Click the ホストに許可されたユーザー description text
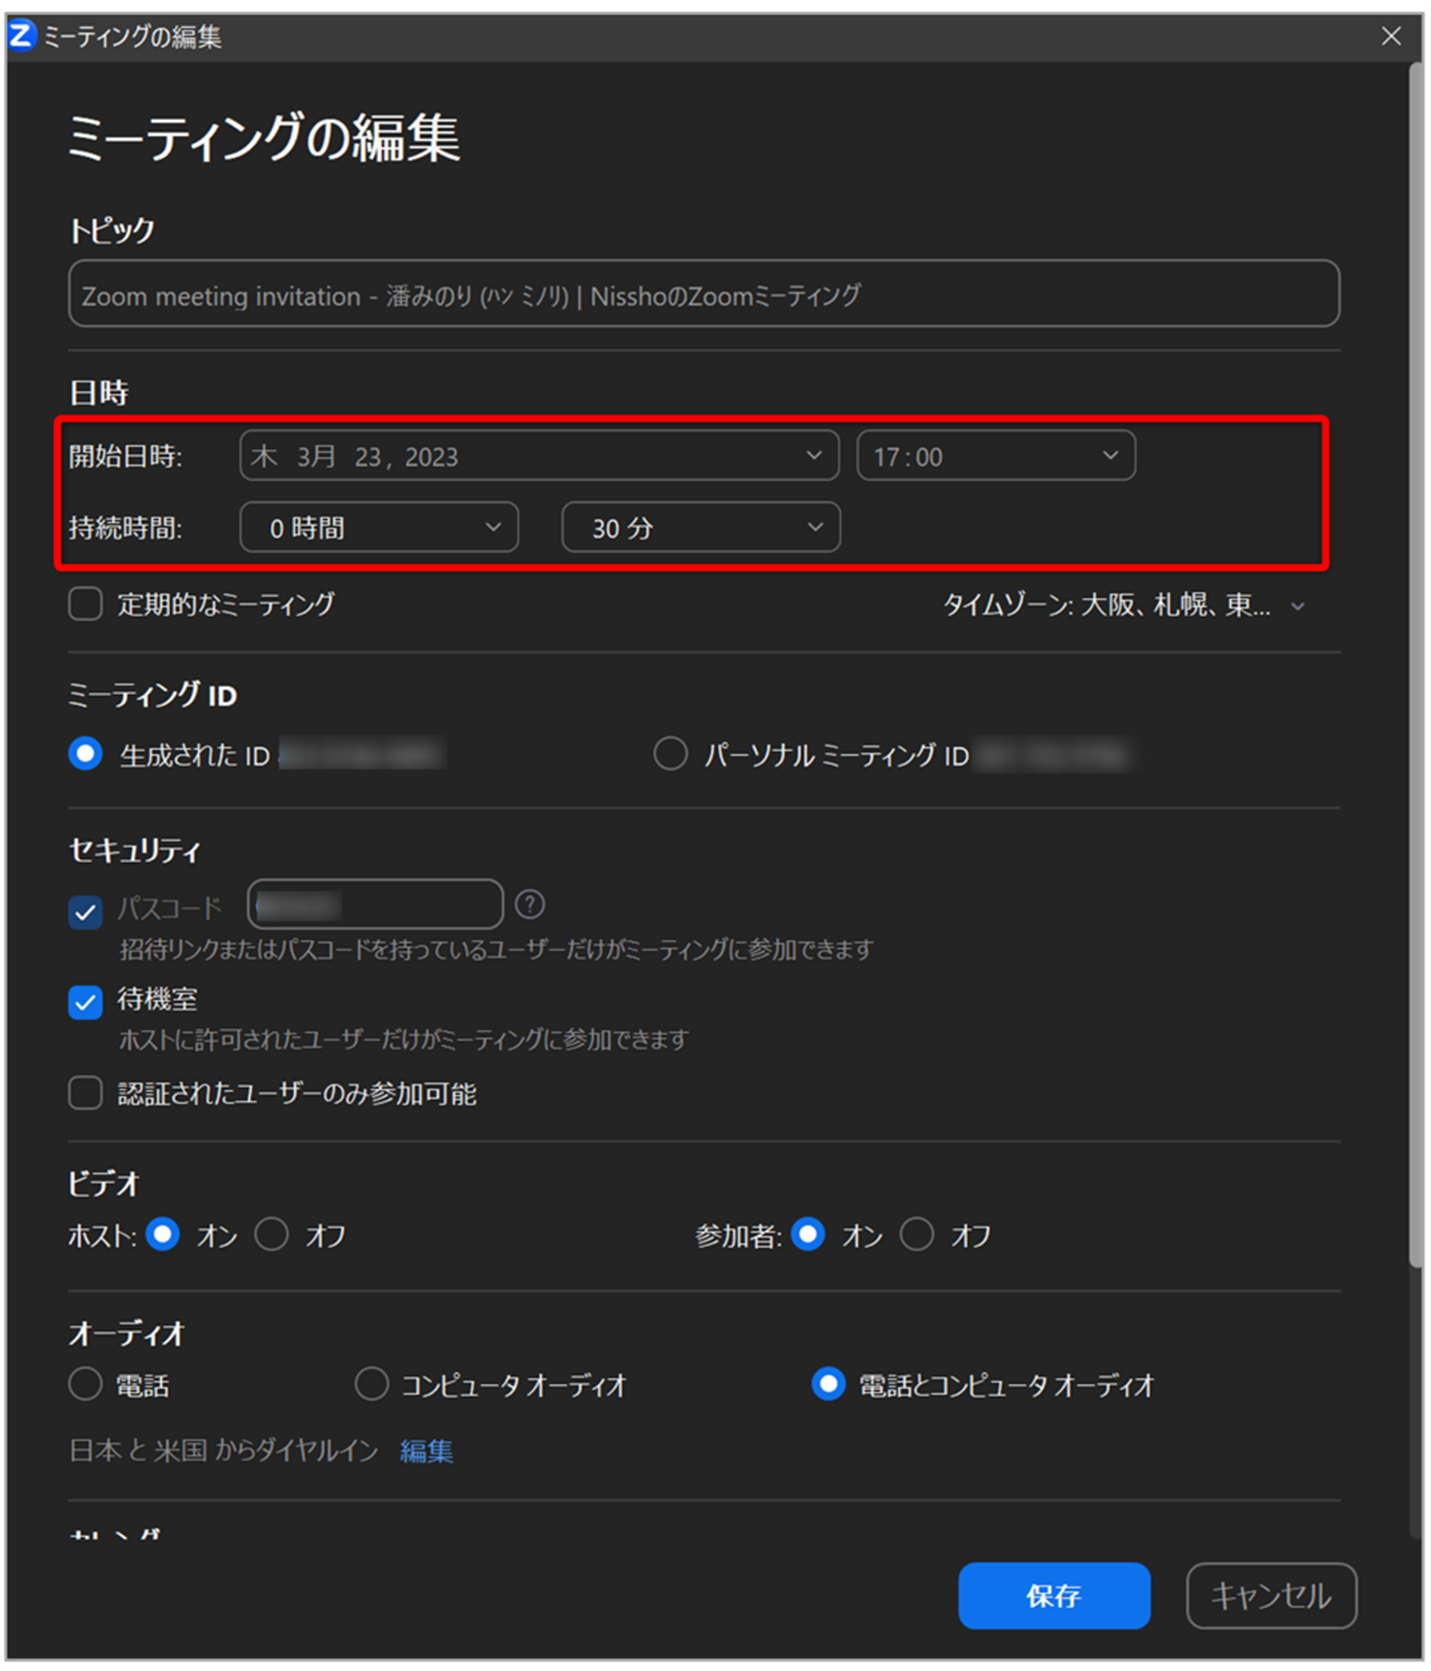The height and width of the screenshot is (1671, 1431). click(404, 1040)
